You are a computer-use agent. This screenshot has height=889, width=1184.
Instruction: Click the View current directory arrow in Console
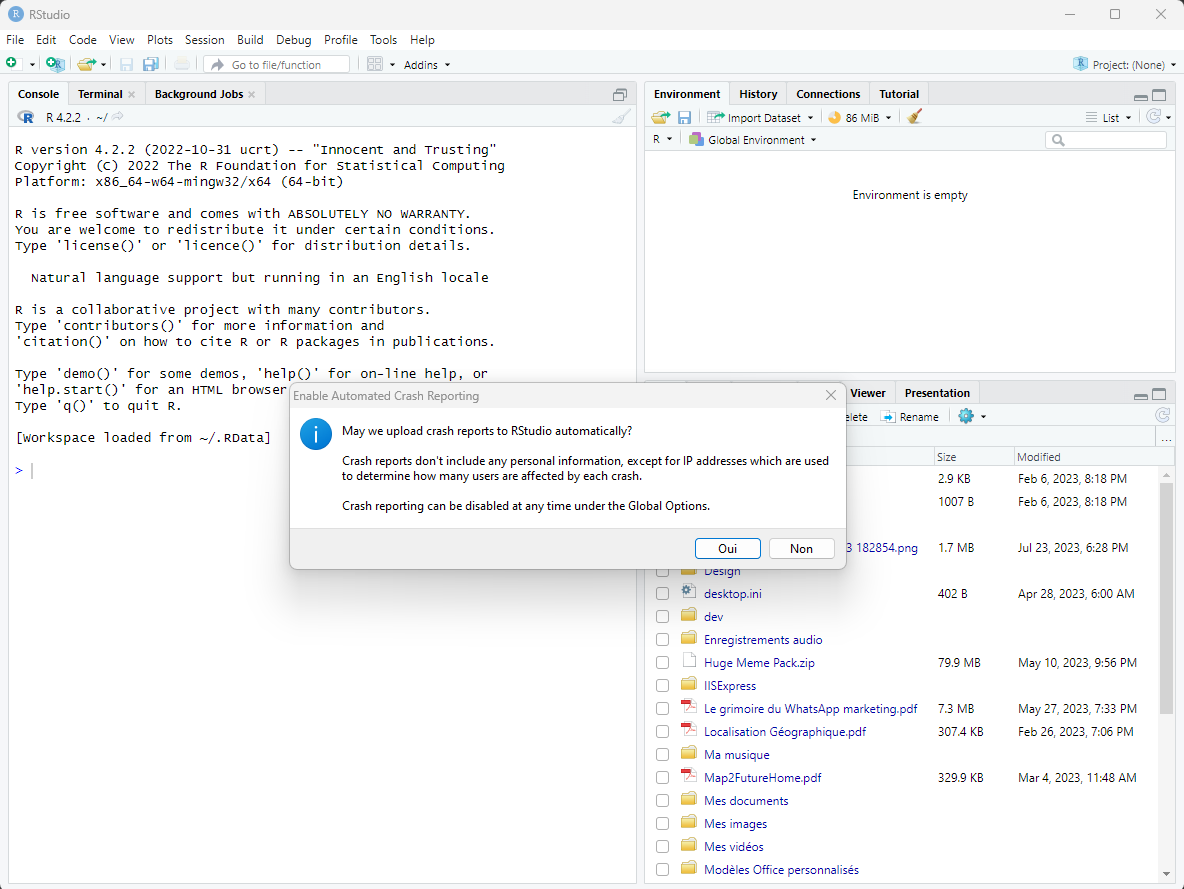tap(118, 117)
